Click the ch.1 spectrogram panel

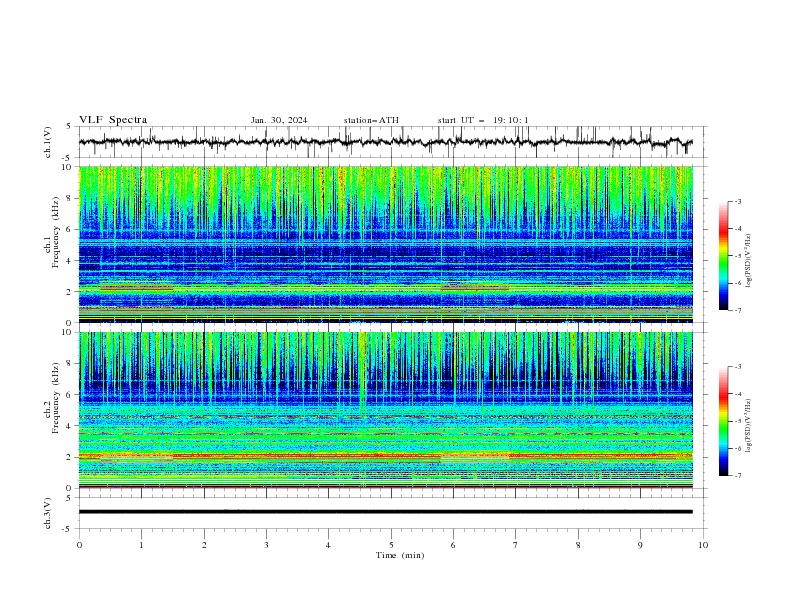coord(385,244)
